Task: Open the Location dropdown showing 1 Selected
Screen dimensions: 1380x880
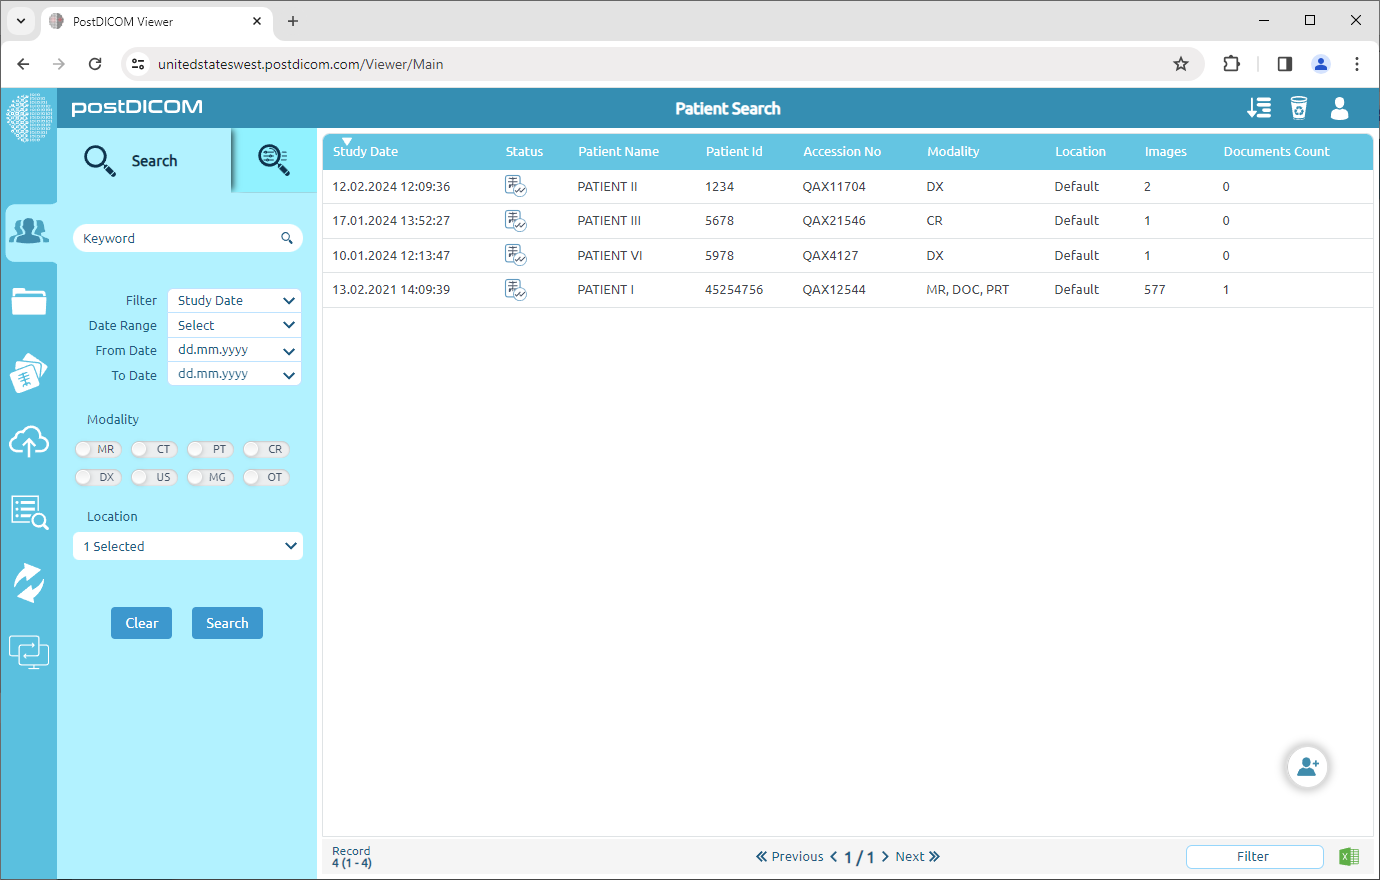Action: point(187,546)
